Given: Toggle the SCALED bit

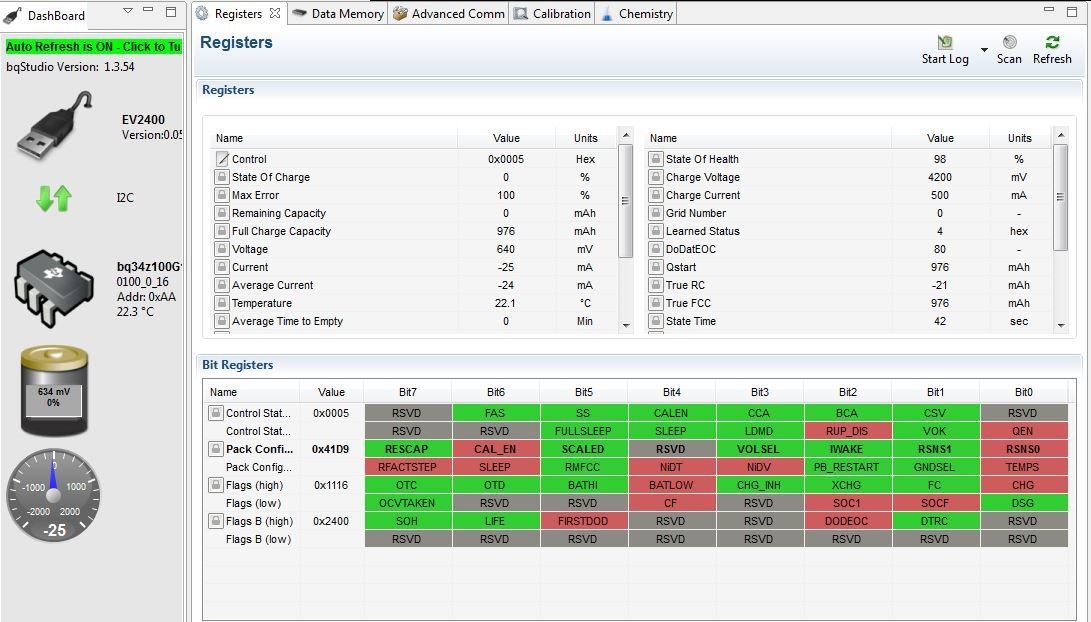Looking at the screenshot, I should [x=584, y=449].
